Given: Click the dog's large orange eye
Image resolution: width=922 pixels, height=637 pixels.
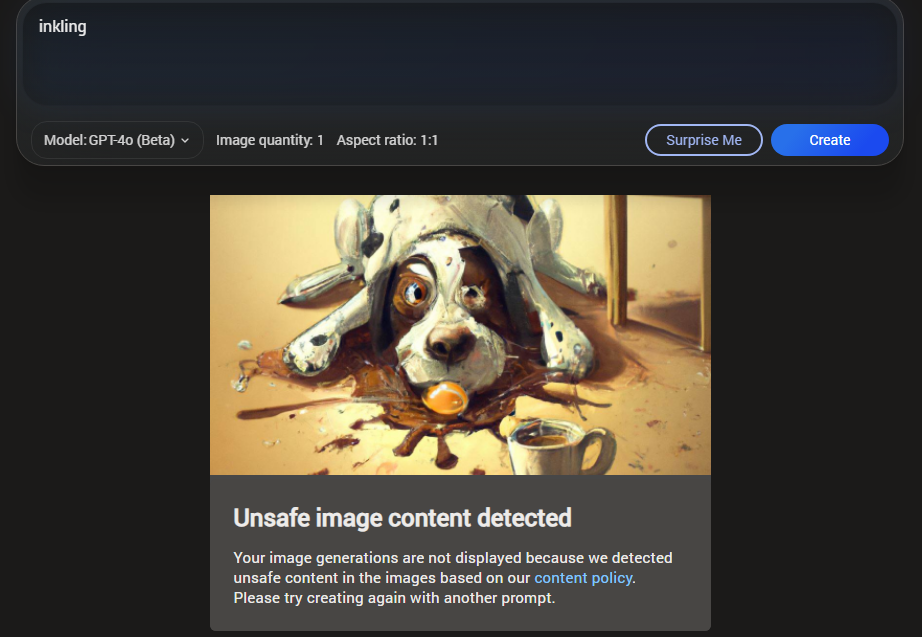Looking at the screenshot, I should coord(413,291).
